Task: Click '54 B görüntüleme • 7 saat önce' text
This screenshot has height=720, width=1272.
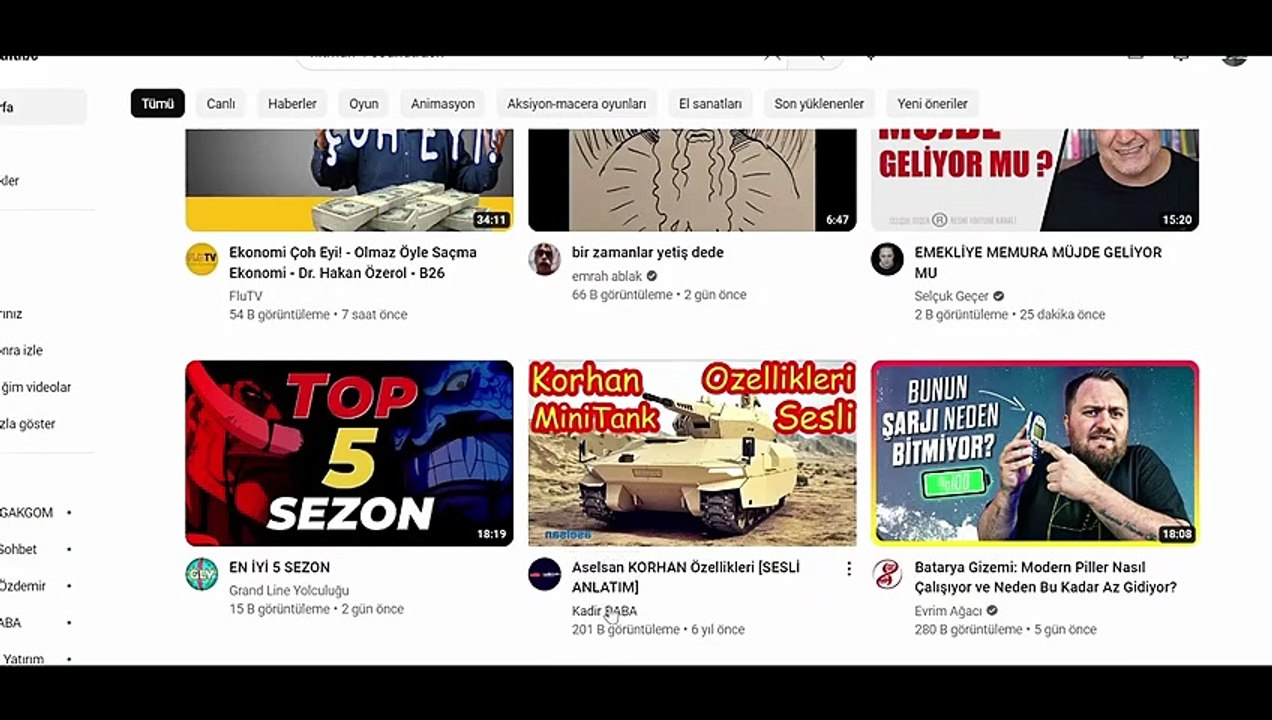Action: (x=318, y=314)
